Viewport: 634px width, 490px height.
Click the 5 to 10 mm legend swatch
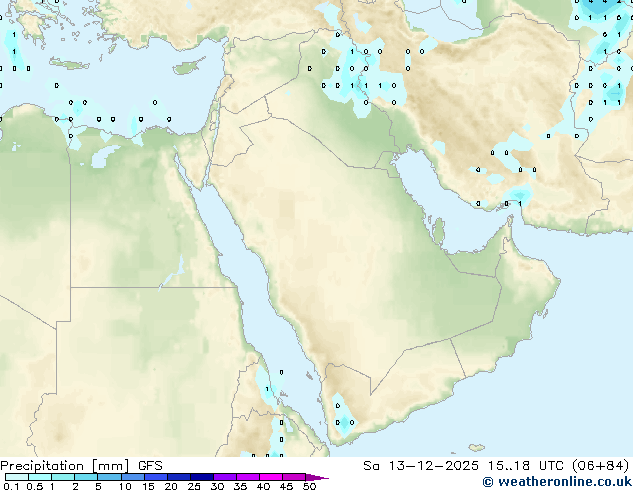click(109, 477)
